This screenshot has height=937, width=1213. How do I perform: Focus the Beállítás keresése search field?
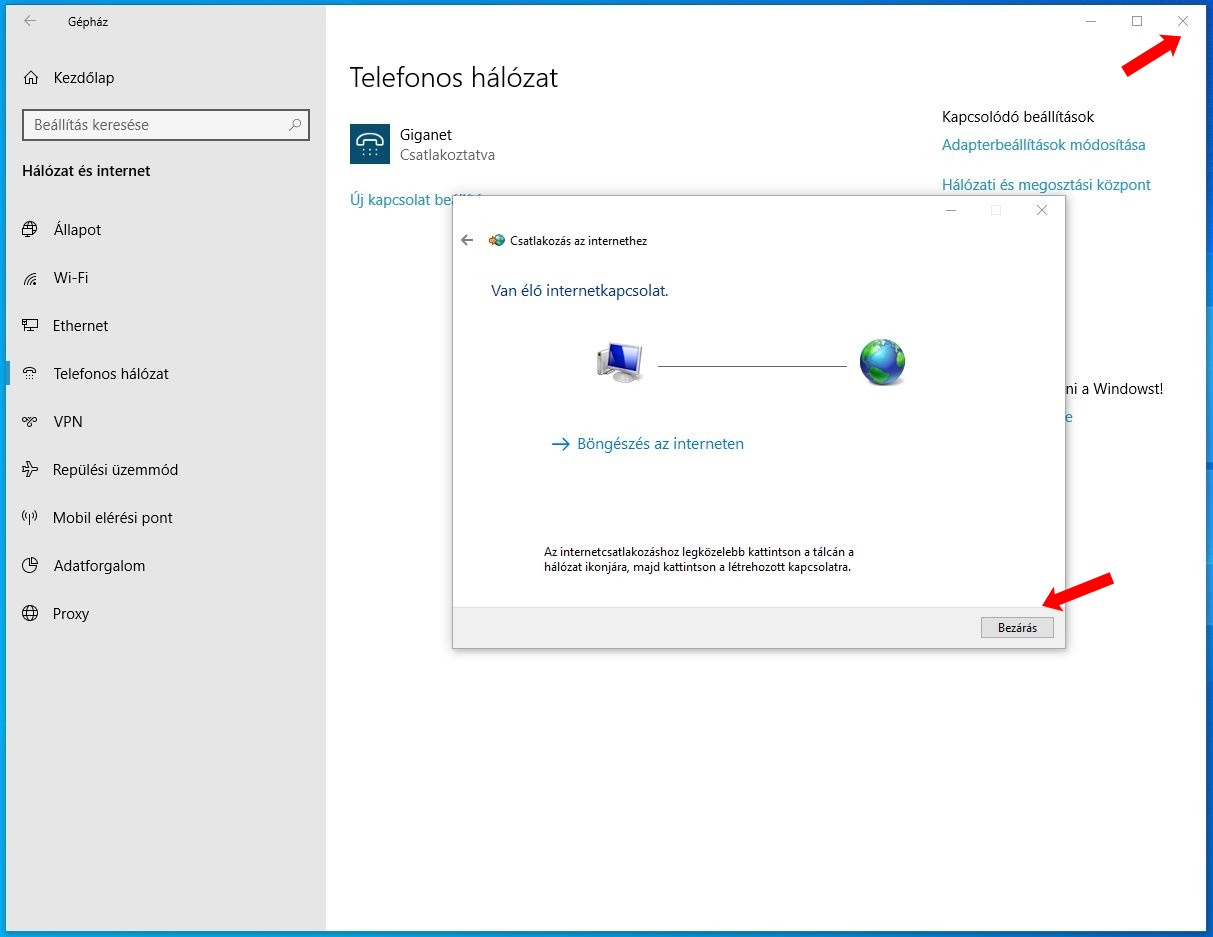pos(155,125)
